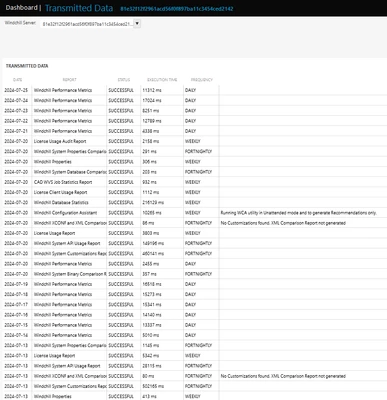Screen dimensions: 387x400
Task: Click the TRANSMITTED DATA section heading
Action: coord(27,66)
